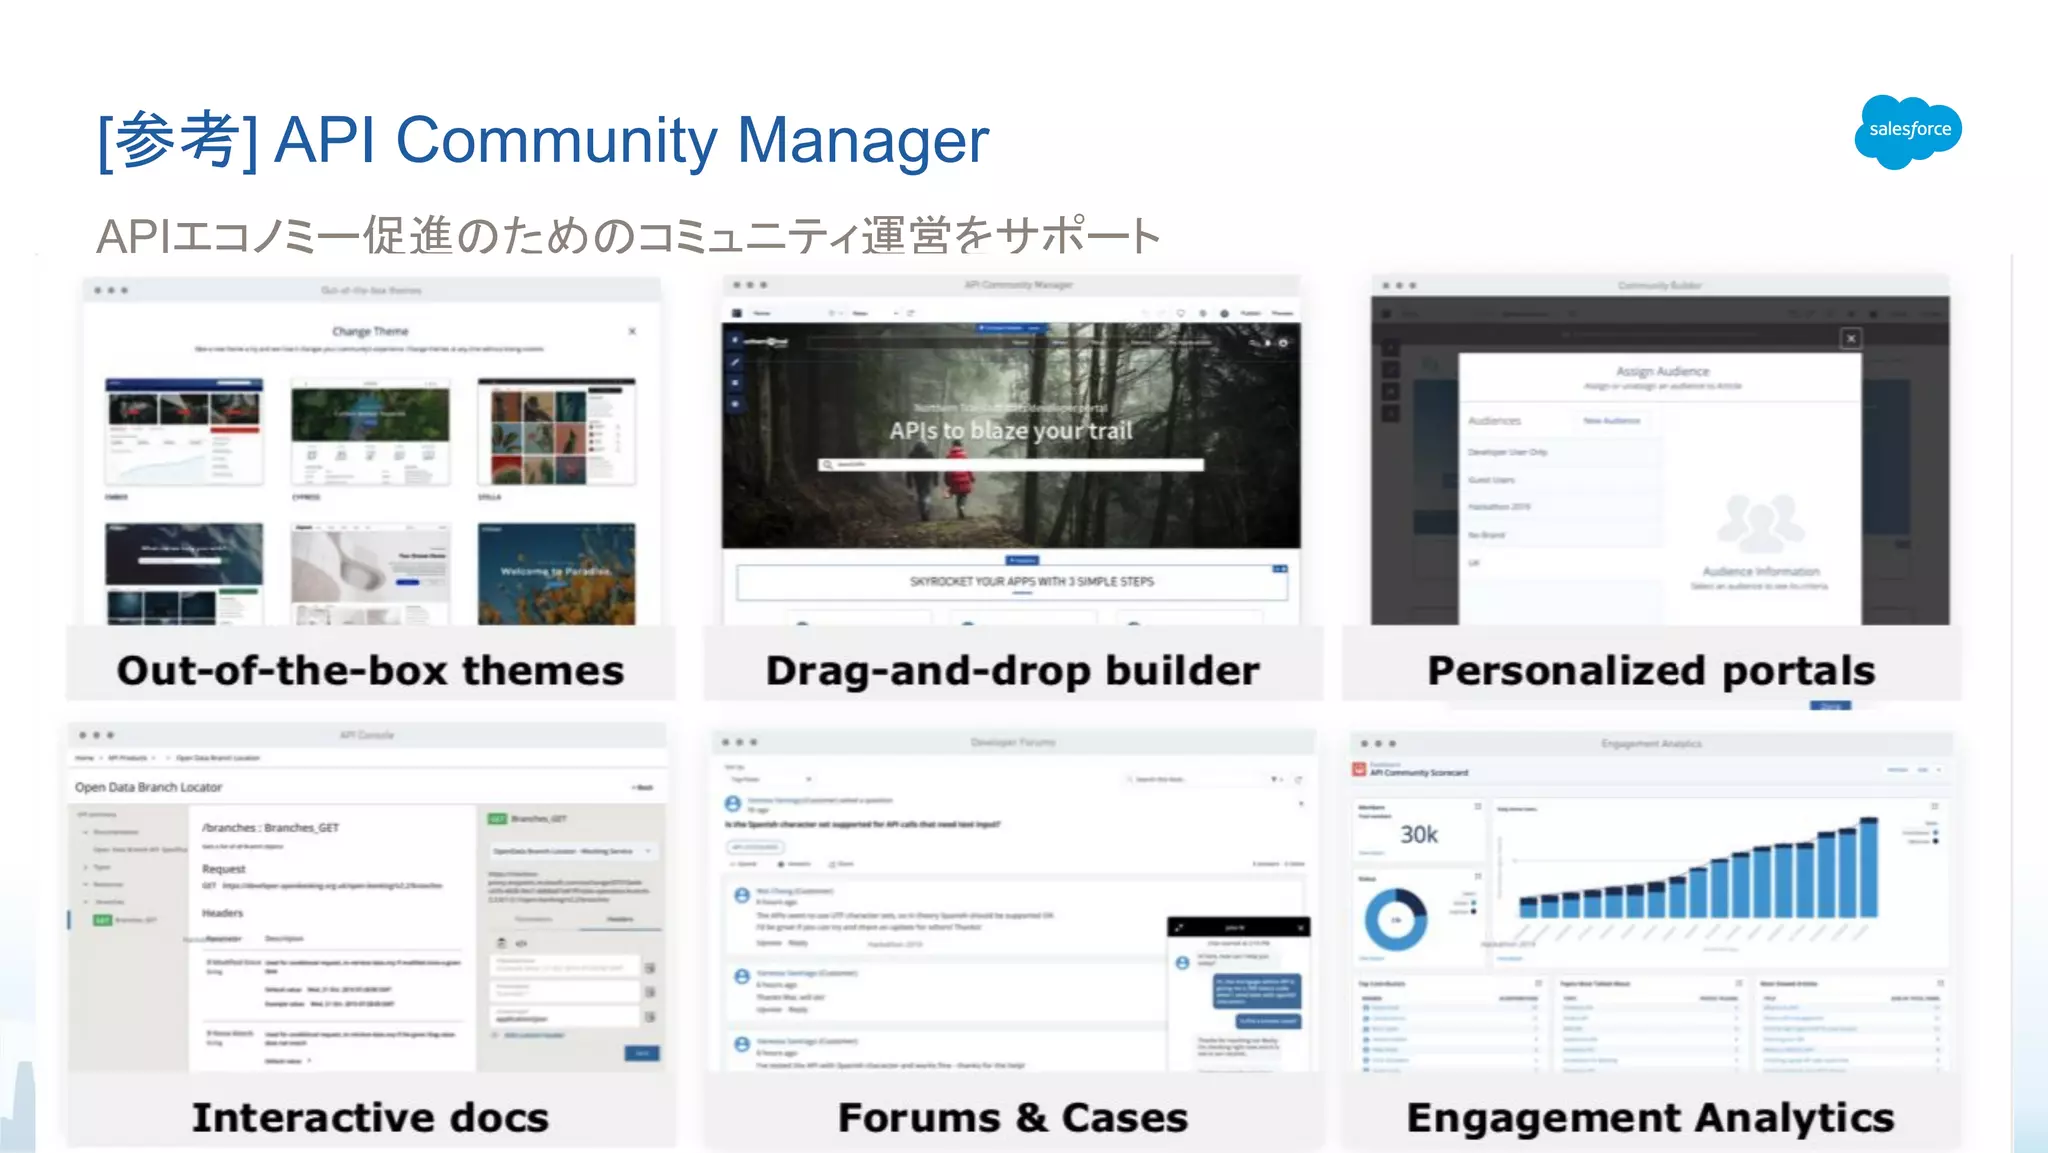Screen dimensions: 2048x1153
Task: Click the code view icon under the Headers tab
Action: click(521, 943)
